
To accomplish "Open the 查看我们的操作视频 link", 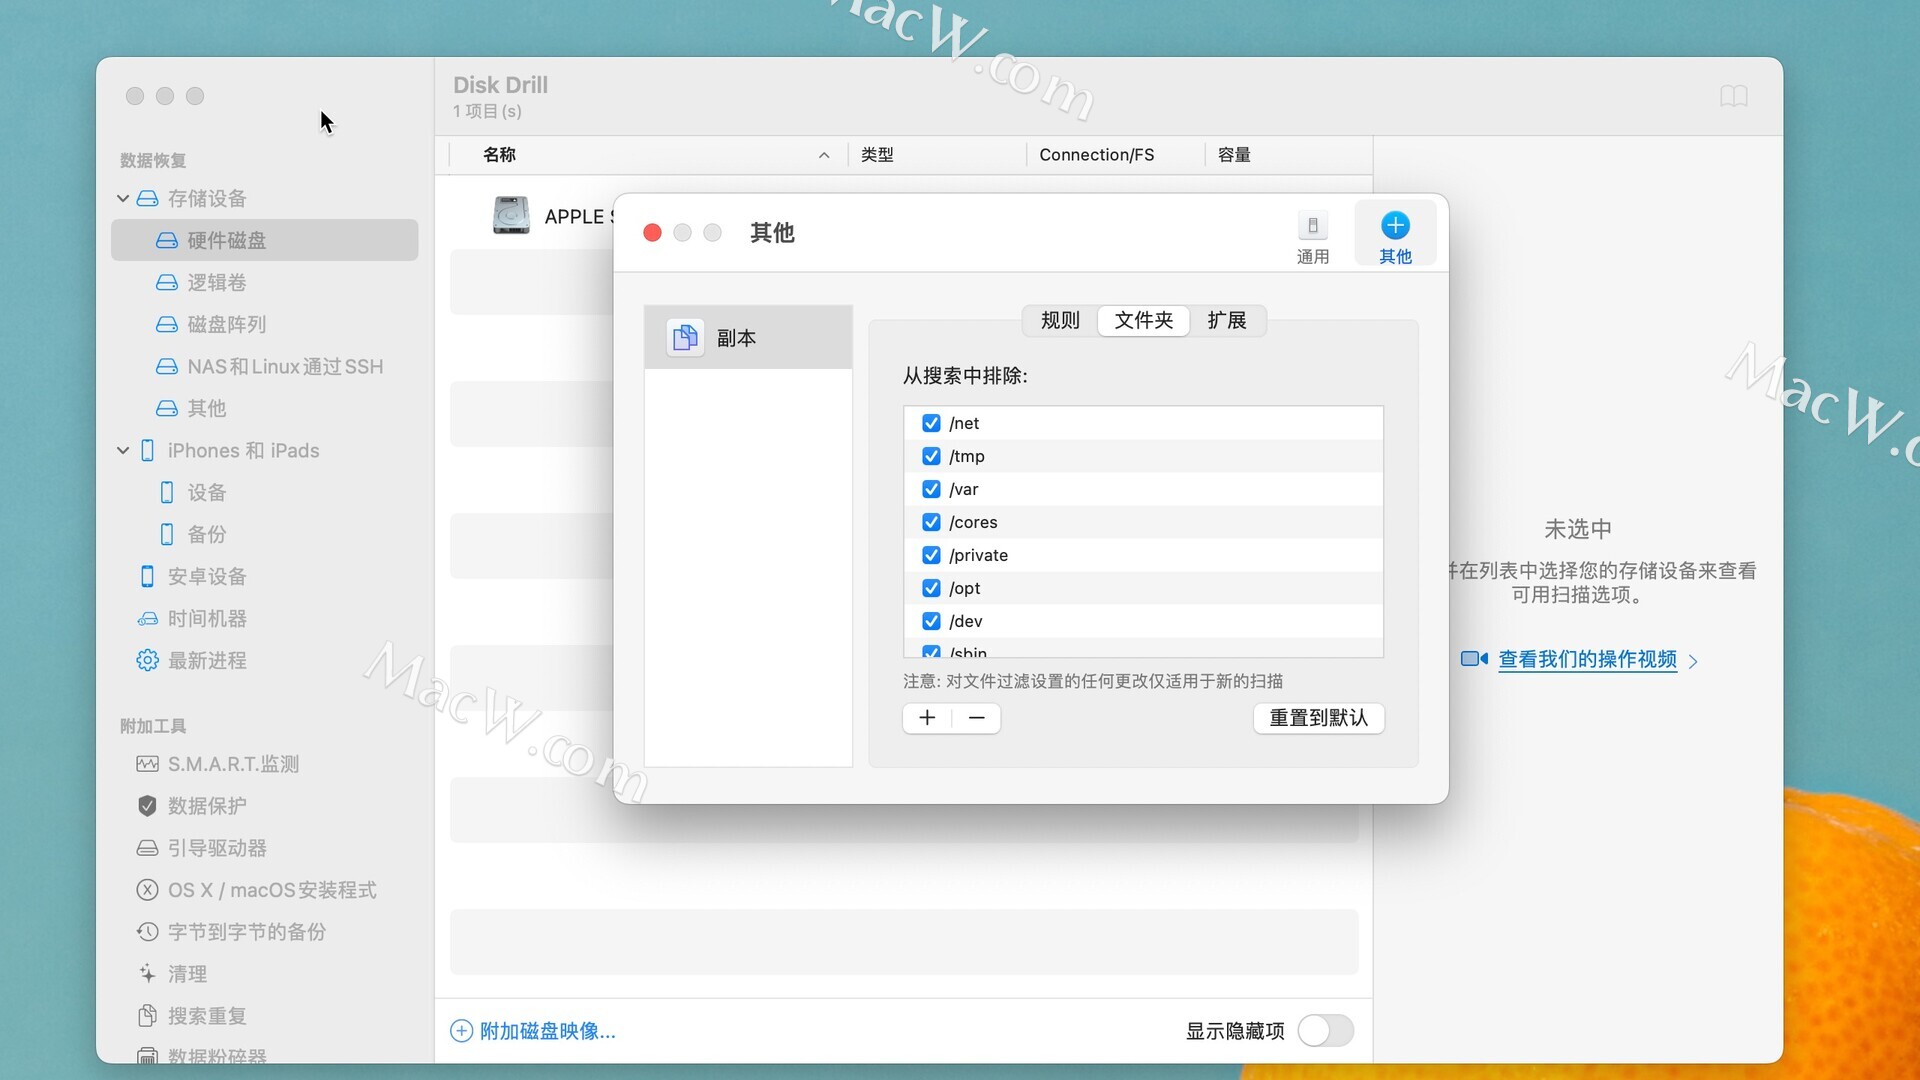I will pyautogui.click(x=1587, y=659).
